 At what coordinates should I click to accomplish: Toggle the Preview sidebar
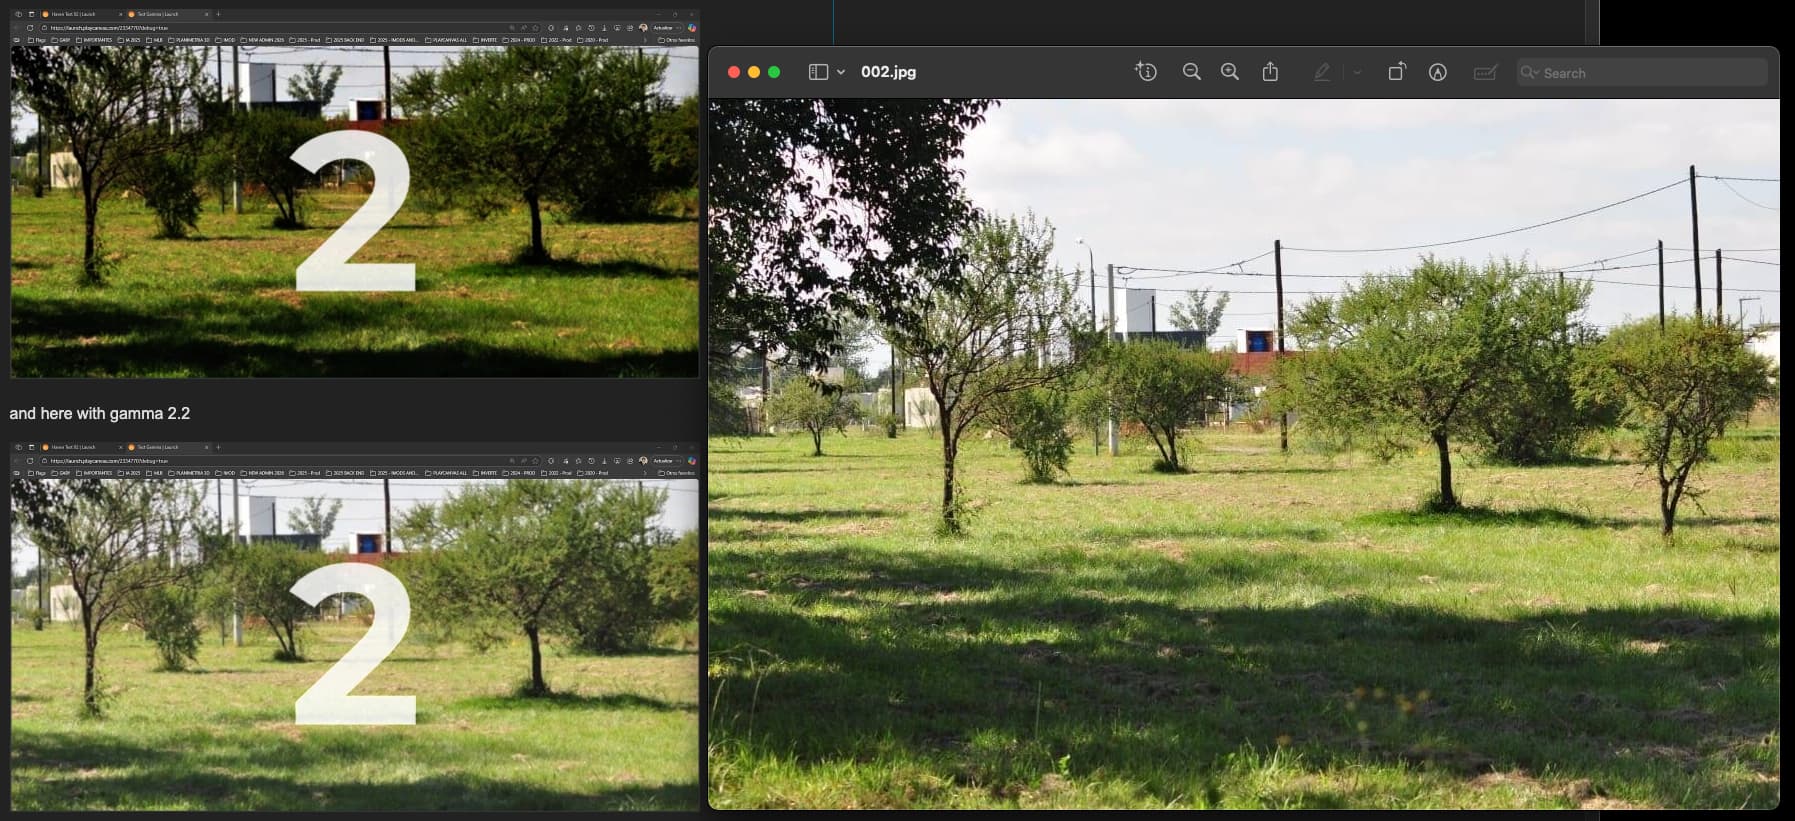[x=818, y=72]
